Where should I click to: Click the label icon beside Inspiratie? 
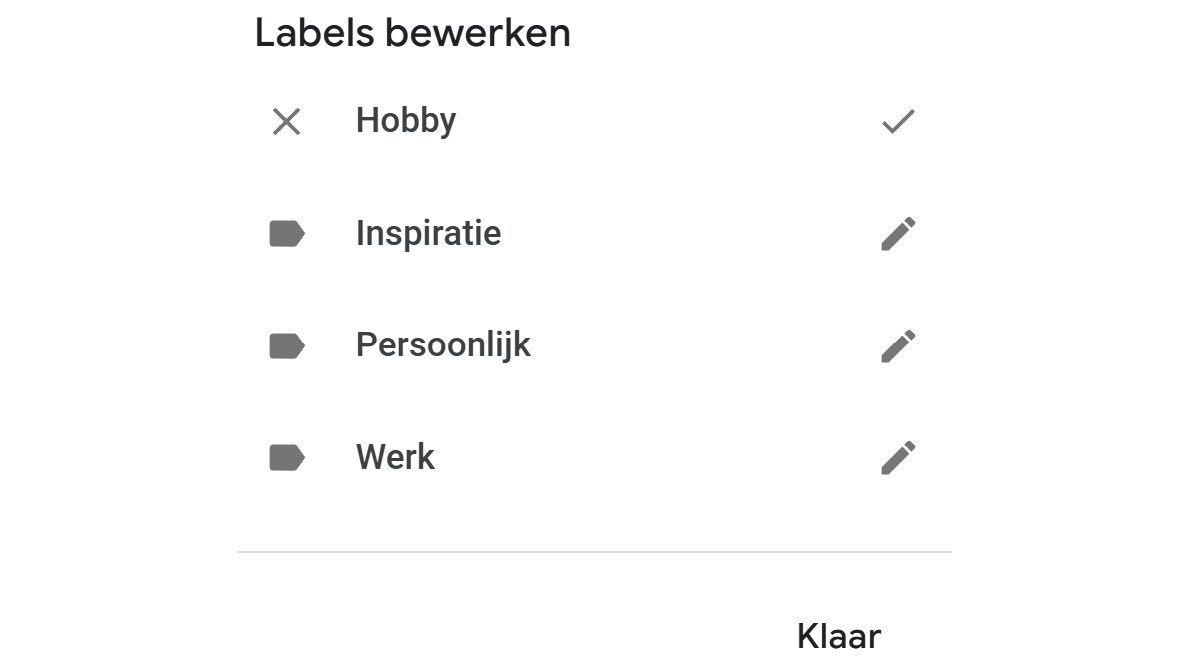(x=287, y=234)
